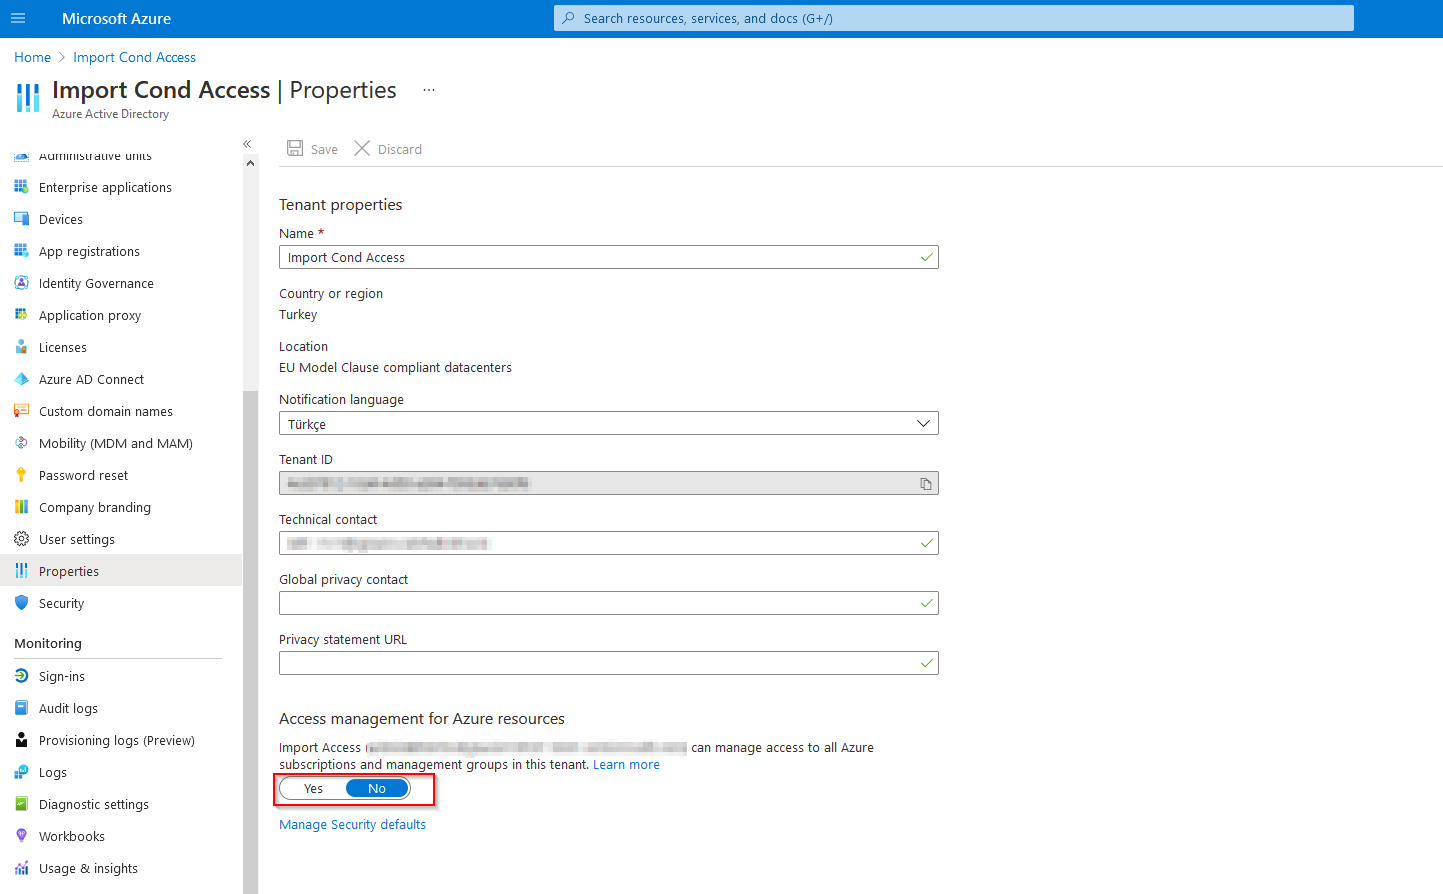Click the Save button label

324,149
